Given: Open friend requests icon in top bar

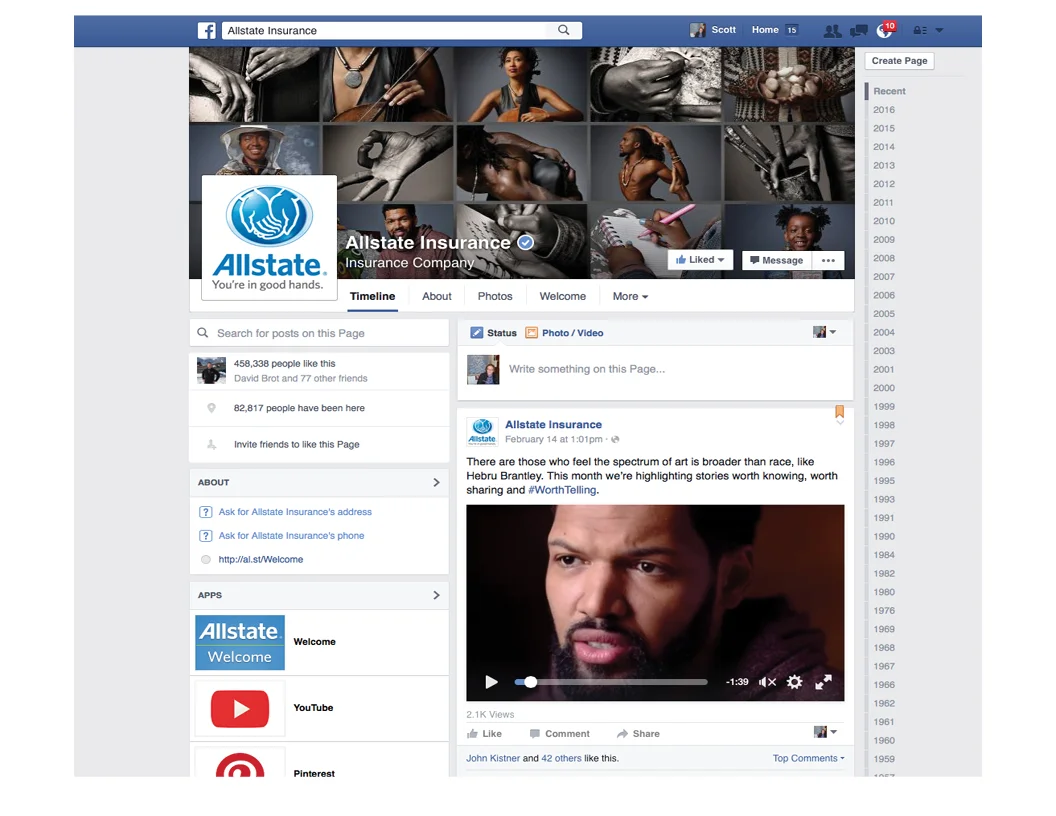Looking at the screenshot, I should click(832, 30).
